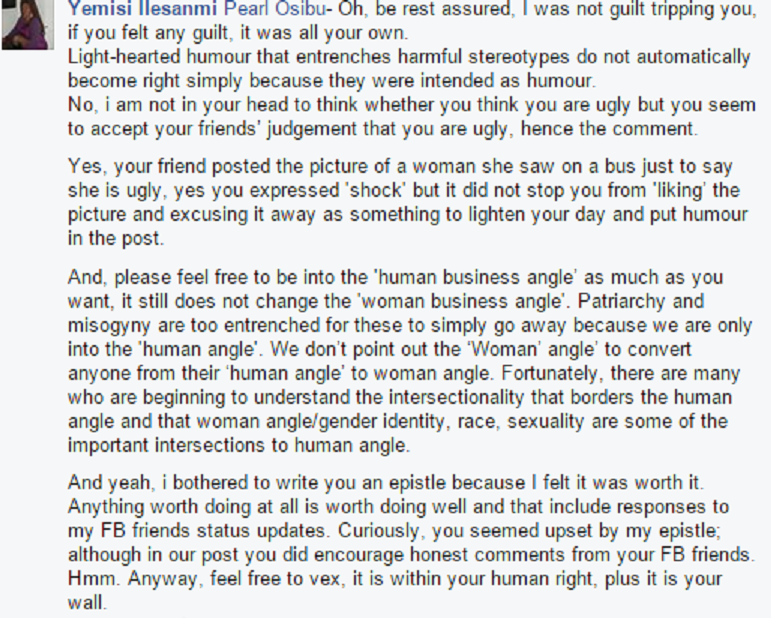Click the paragraph beginning 'And yeah, i bothered'

pyautogui.click(x=411, y=542)
